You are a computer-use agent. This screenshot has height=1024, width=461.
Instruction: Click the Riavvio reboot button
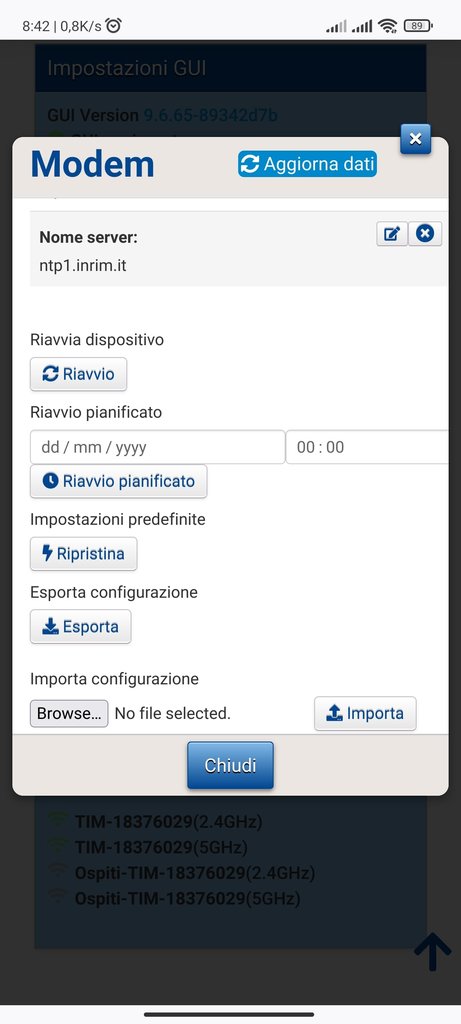pyautogui.click(x=78, y=374)
